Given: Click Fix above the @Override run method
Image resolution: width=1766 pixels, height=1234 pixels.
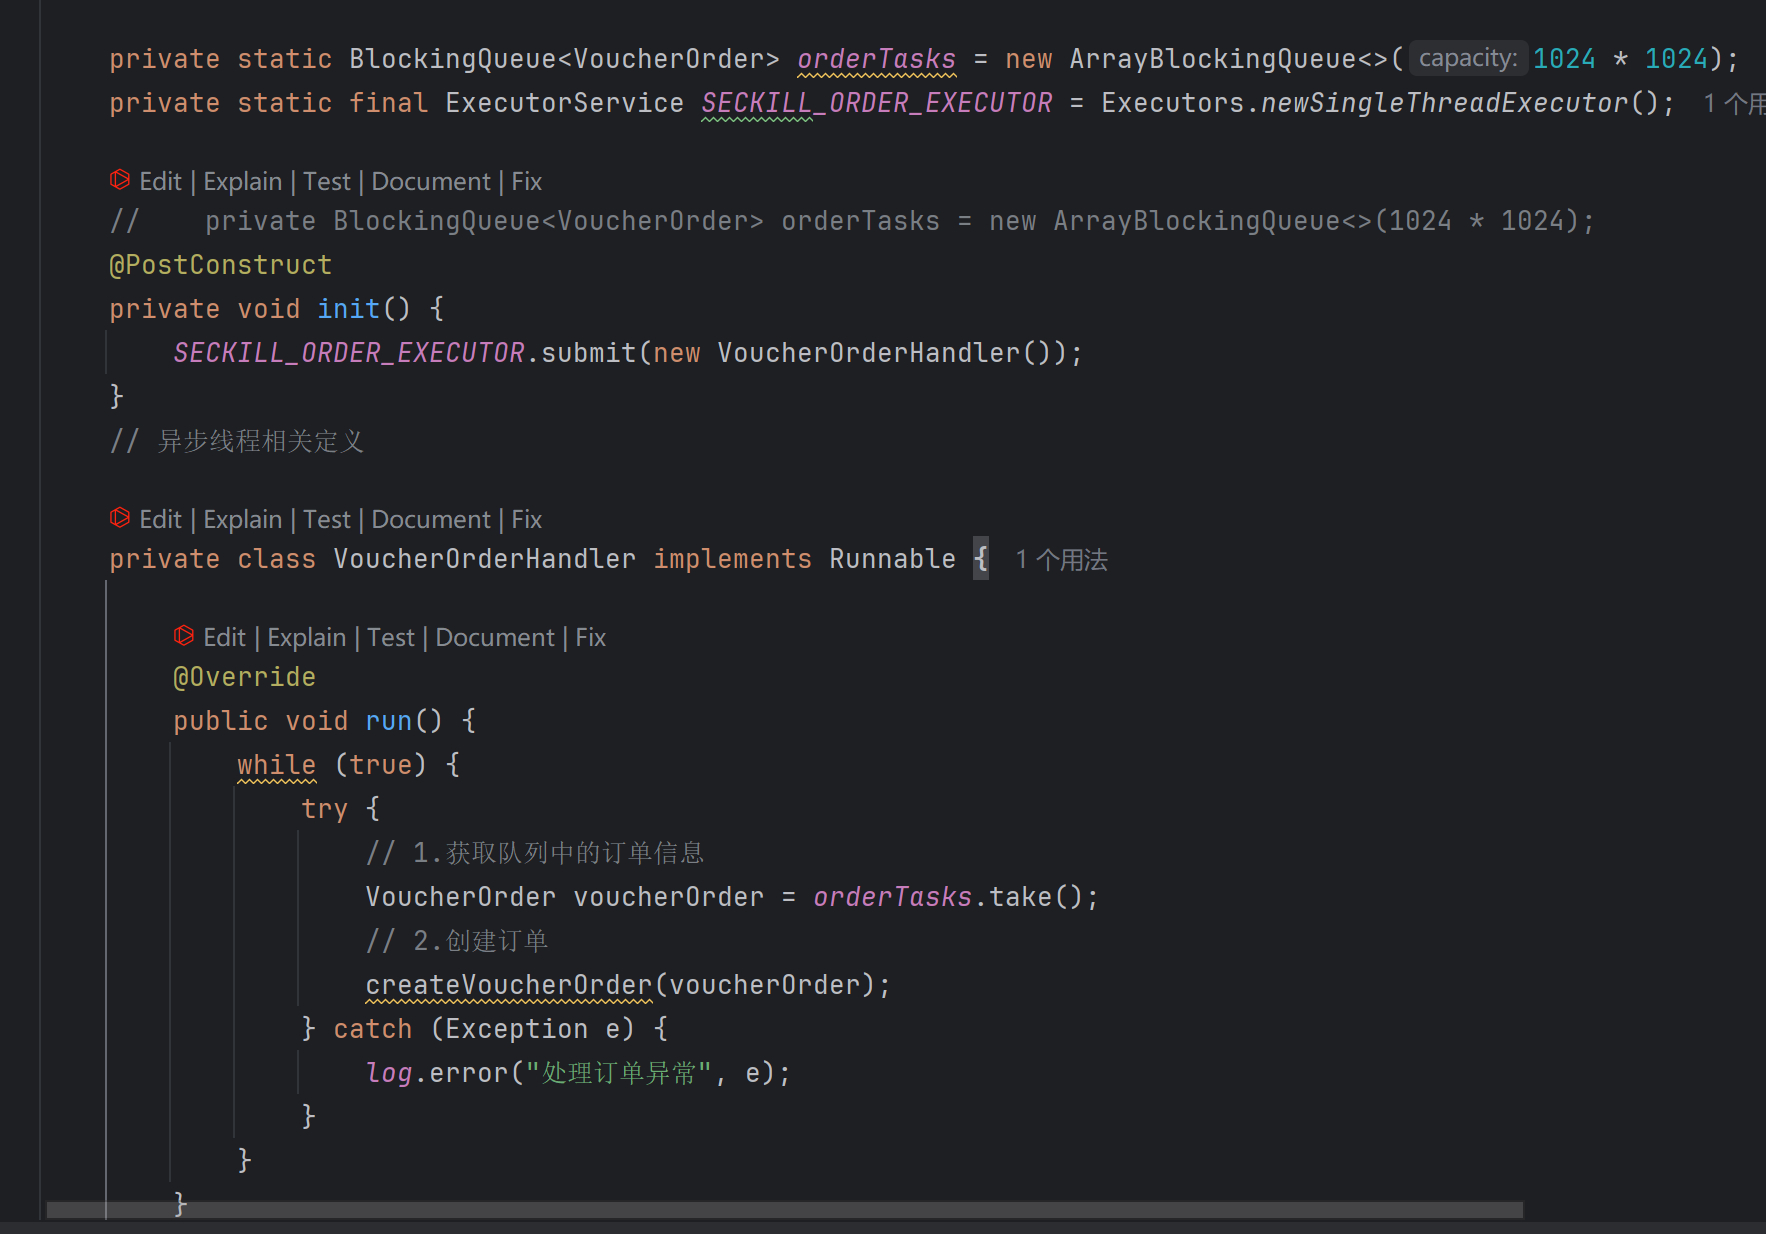Looking at the screenshot, I should click(591, 637).
